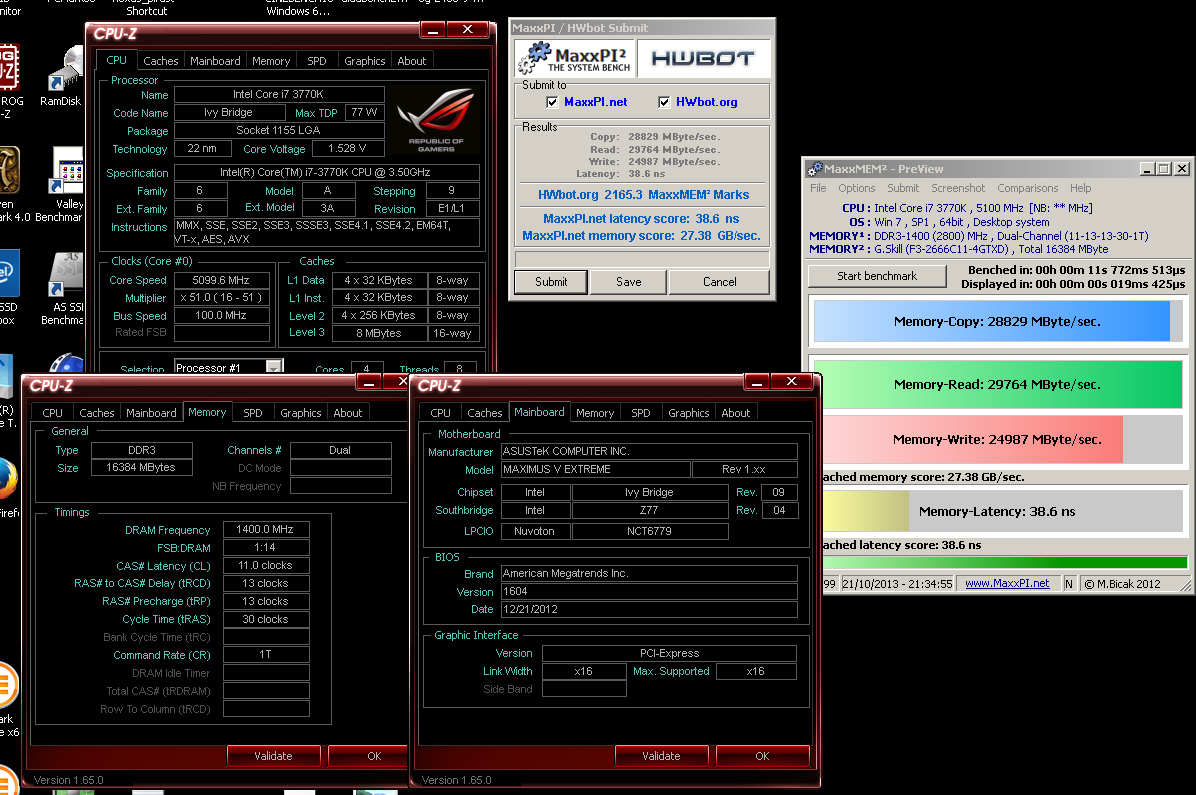Click the Submit button in HWbot Submit dialog

[x=551, y=282]
